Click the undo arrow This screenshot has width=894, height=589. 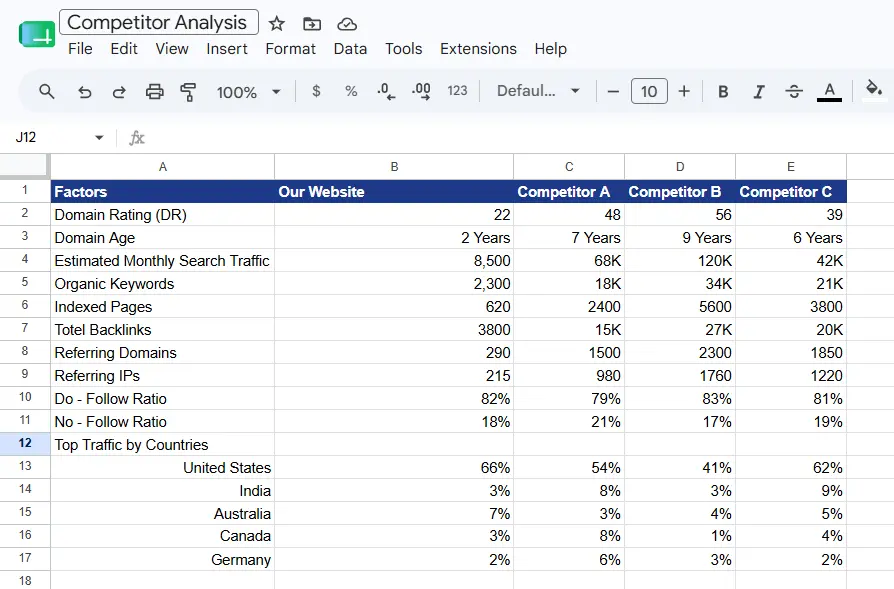click(x=84, y=92)
